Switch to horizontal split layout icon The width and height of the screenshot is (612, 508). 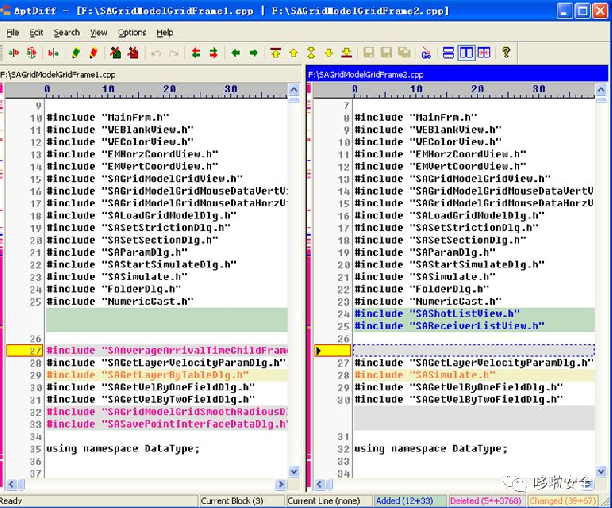click(448, 53)
